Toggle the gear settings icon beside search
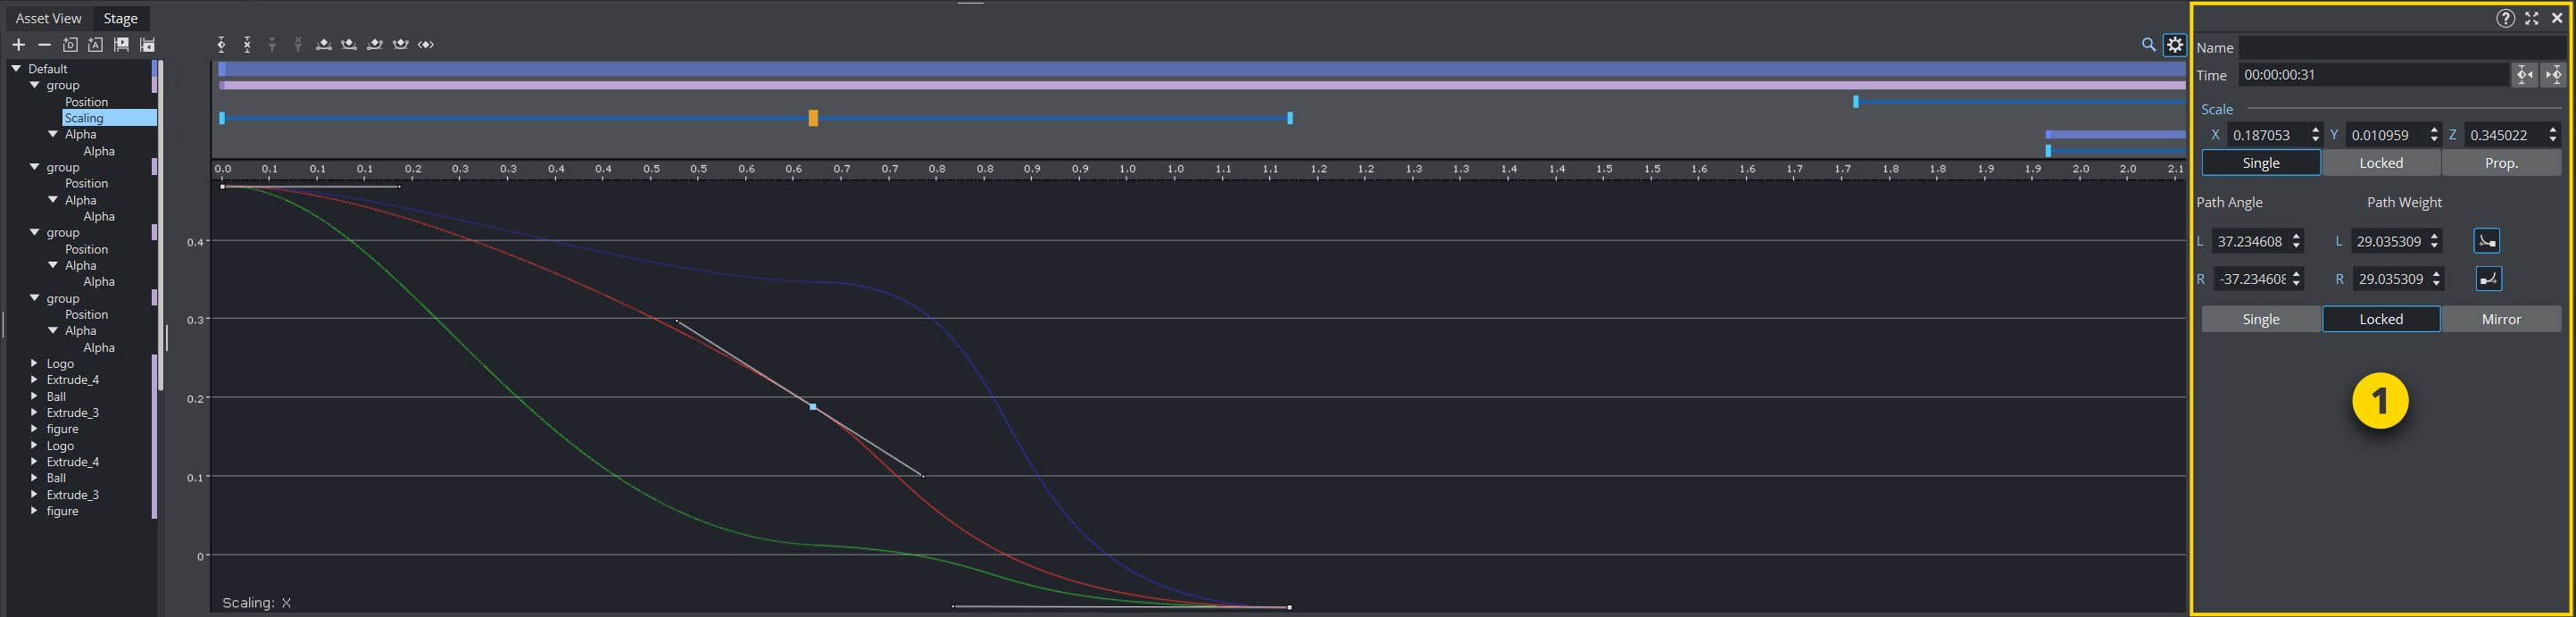This screenshot has width=2576, height=617. click(2174, 45)
